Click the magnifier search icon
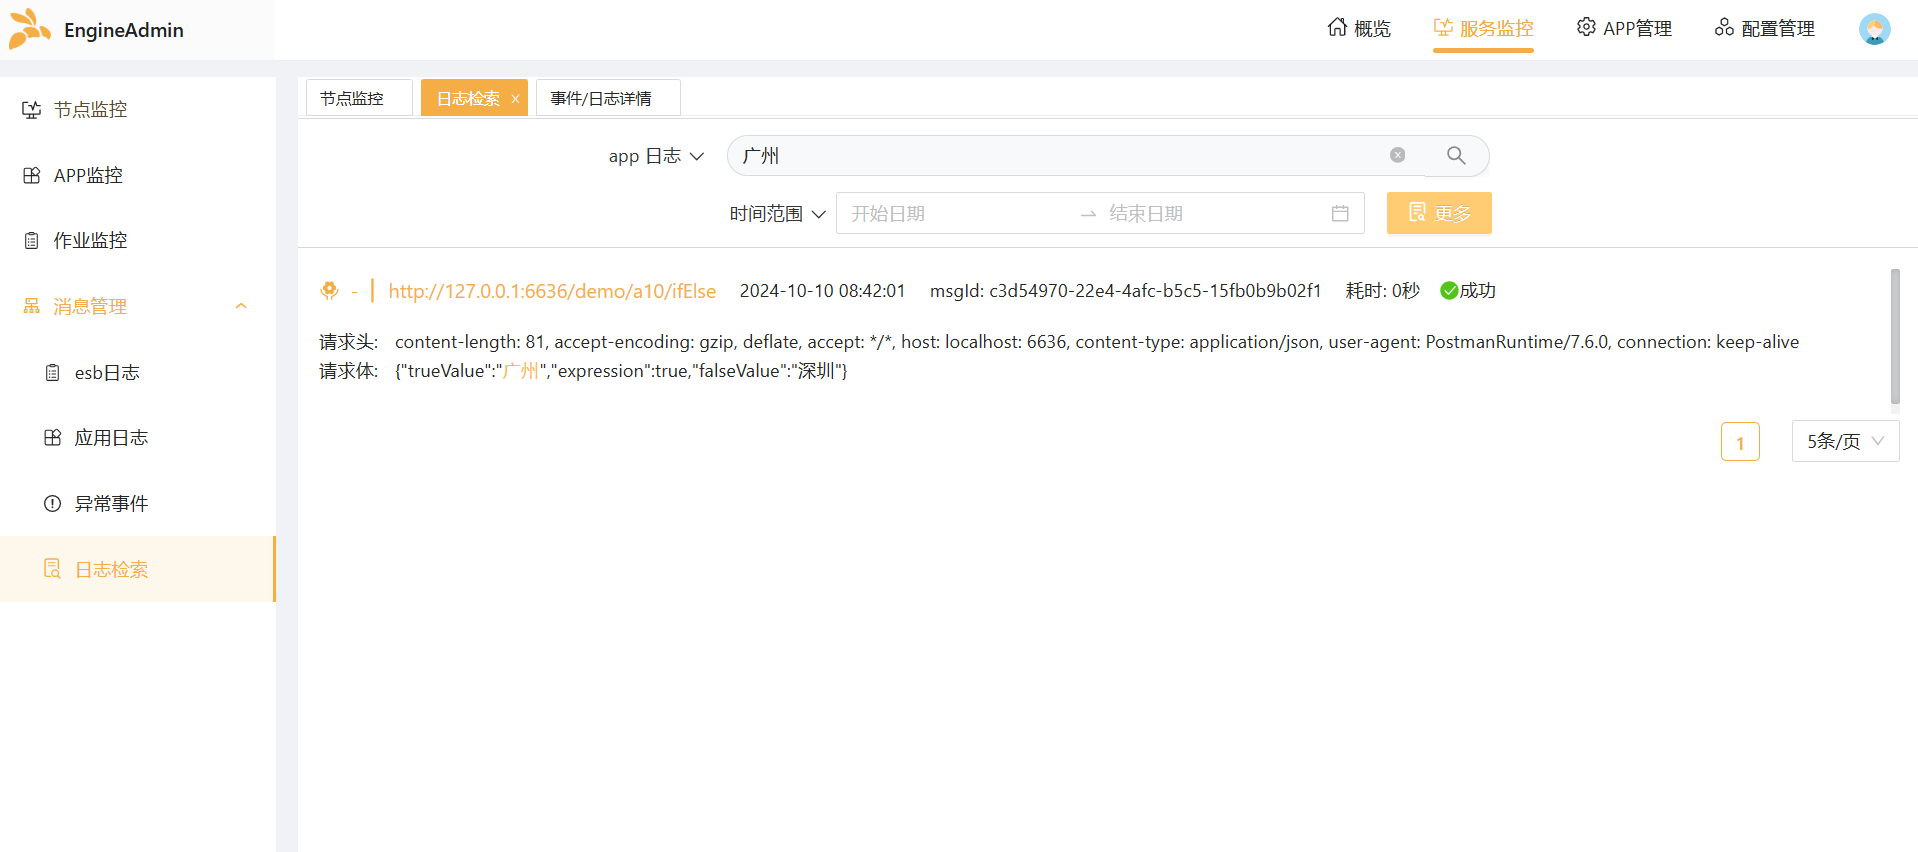This screenshot has width=1918, height=852. click(x=1456, y=155)
